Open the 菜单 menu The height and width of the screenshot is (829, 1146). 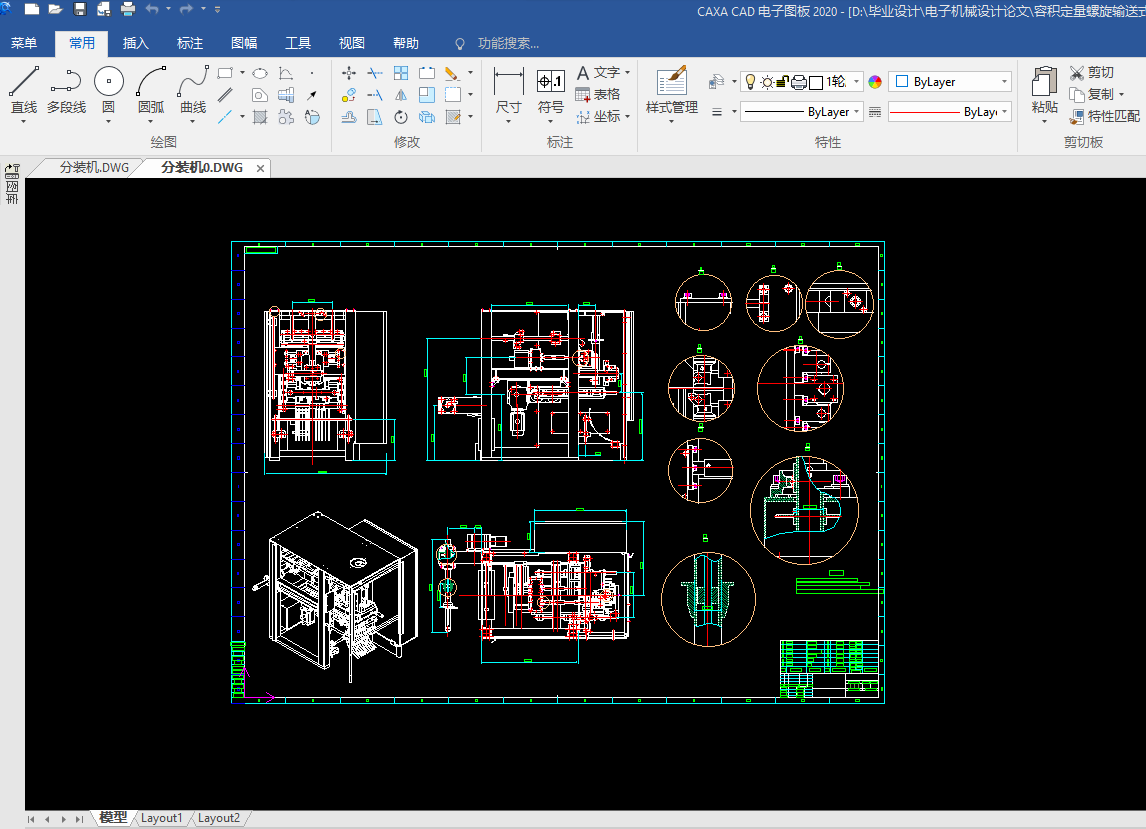(x=23, y=43)
